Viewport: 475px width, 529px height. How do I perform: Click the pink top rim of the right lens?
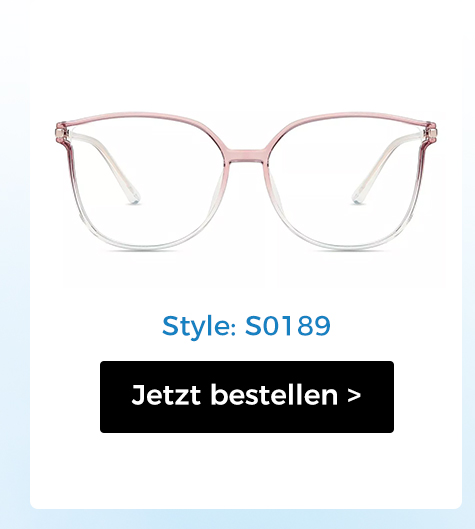(351, 115)
